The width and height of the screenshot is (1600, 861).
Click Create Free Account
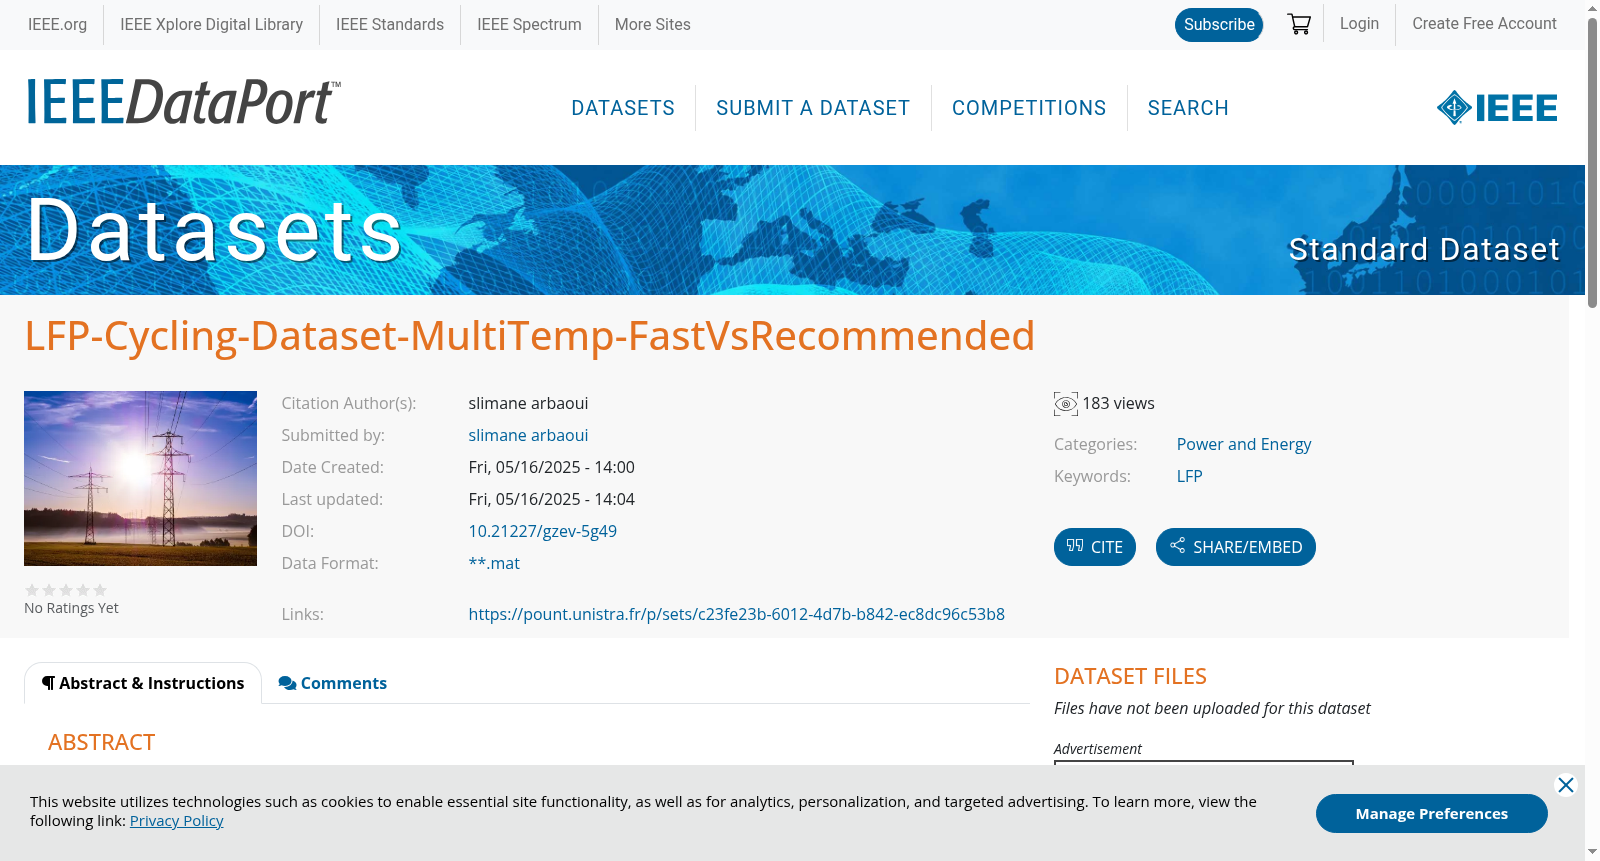point(1484,23)
